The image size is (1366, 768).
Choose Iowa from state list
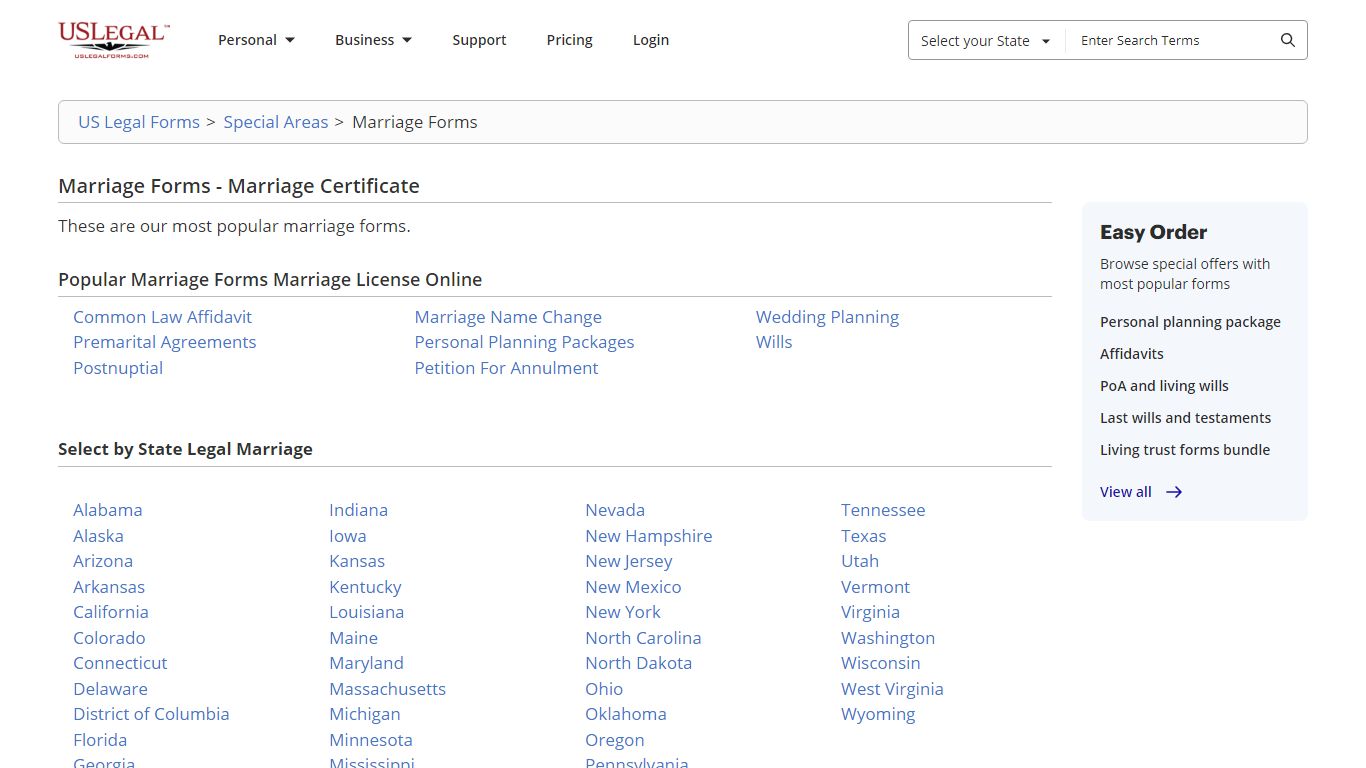coord(348,536)
